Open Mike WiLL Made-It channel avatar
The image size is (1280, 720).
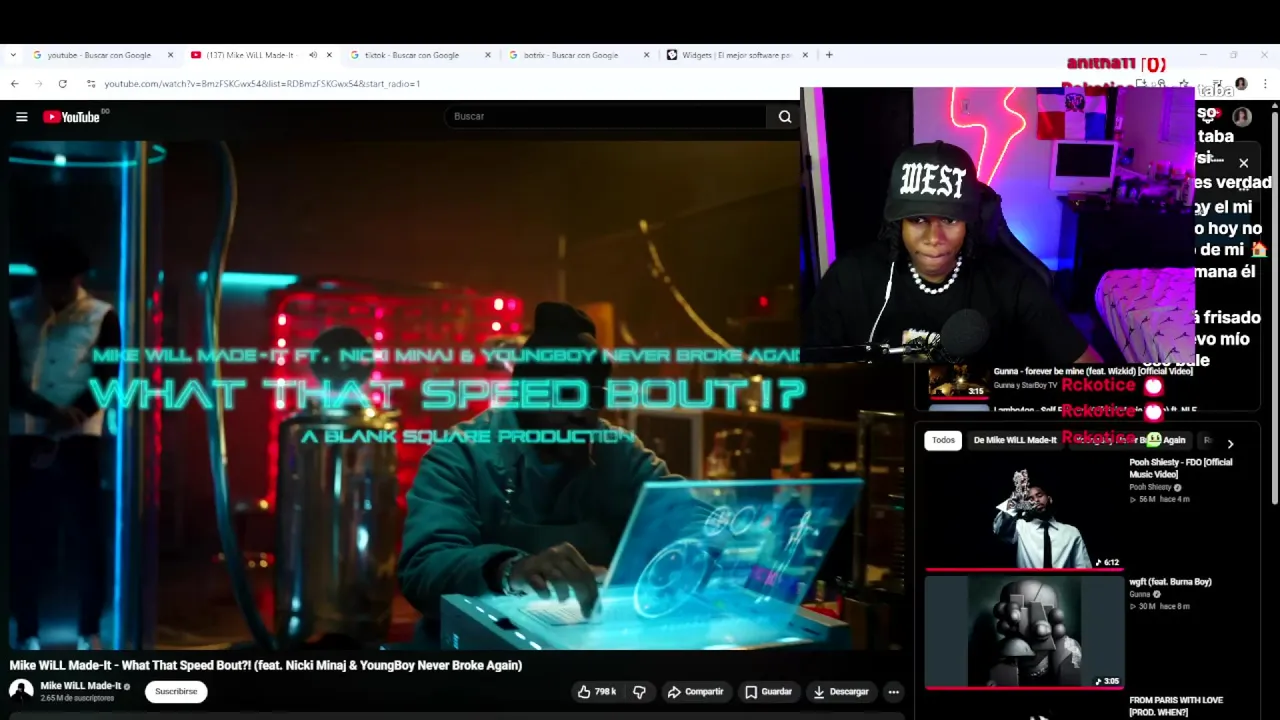[x=21, y=691]
